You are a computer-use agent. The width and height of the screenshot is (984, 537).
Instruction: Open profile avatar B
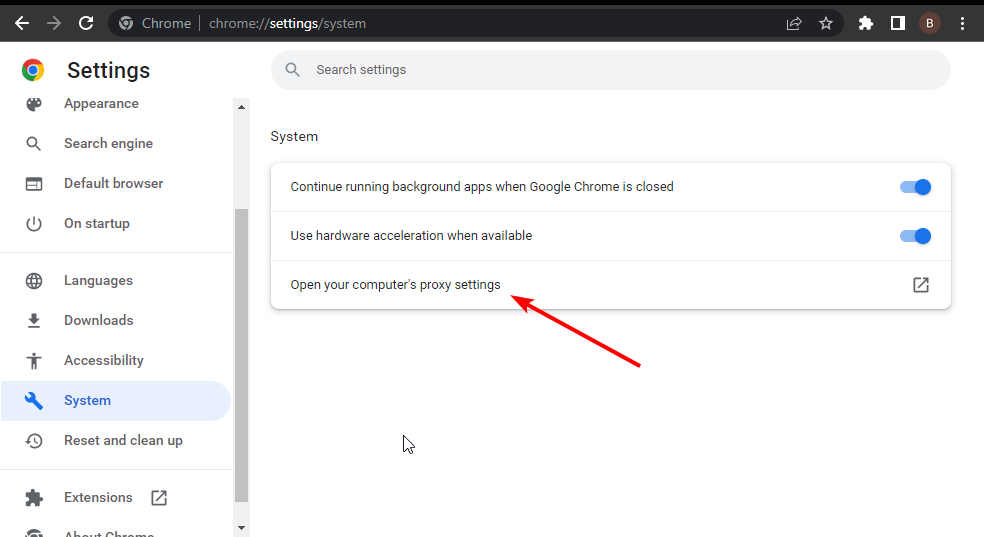click(930, 23)
